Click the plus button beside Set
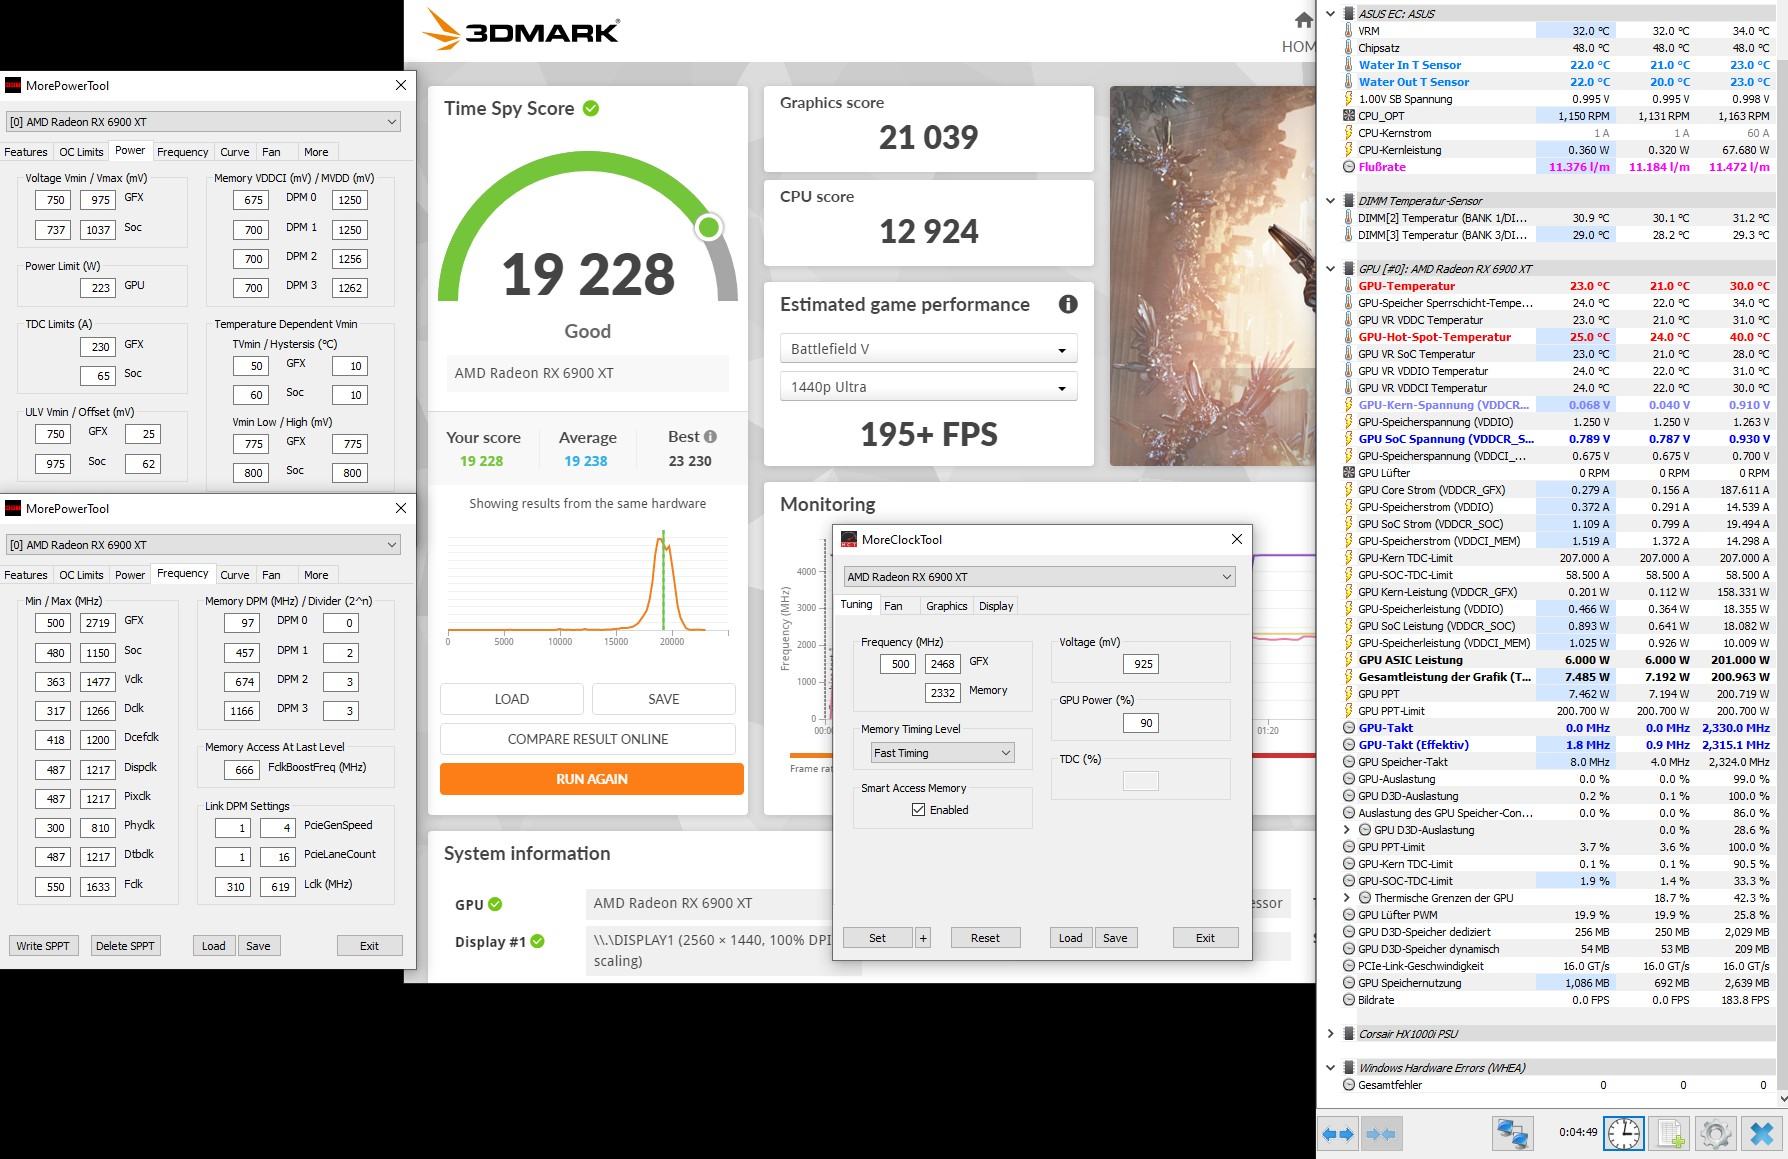This screenshot has width=1788, height=1159. click(x=923, y=938)
